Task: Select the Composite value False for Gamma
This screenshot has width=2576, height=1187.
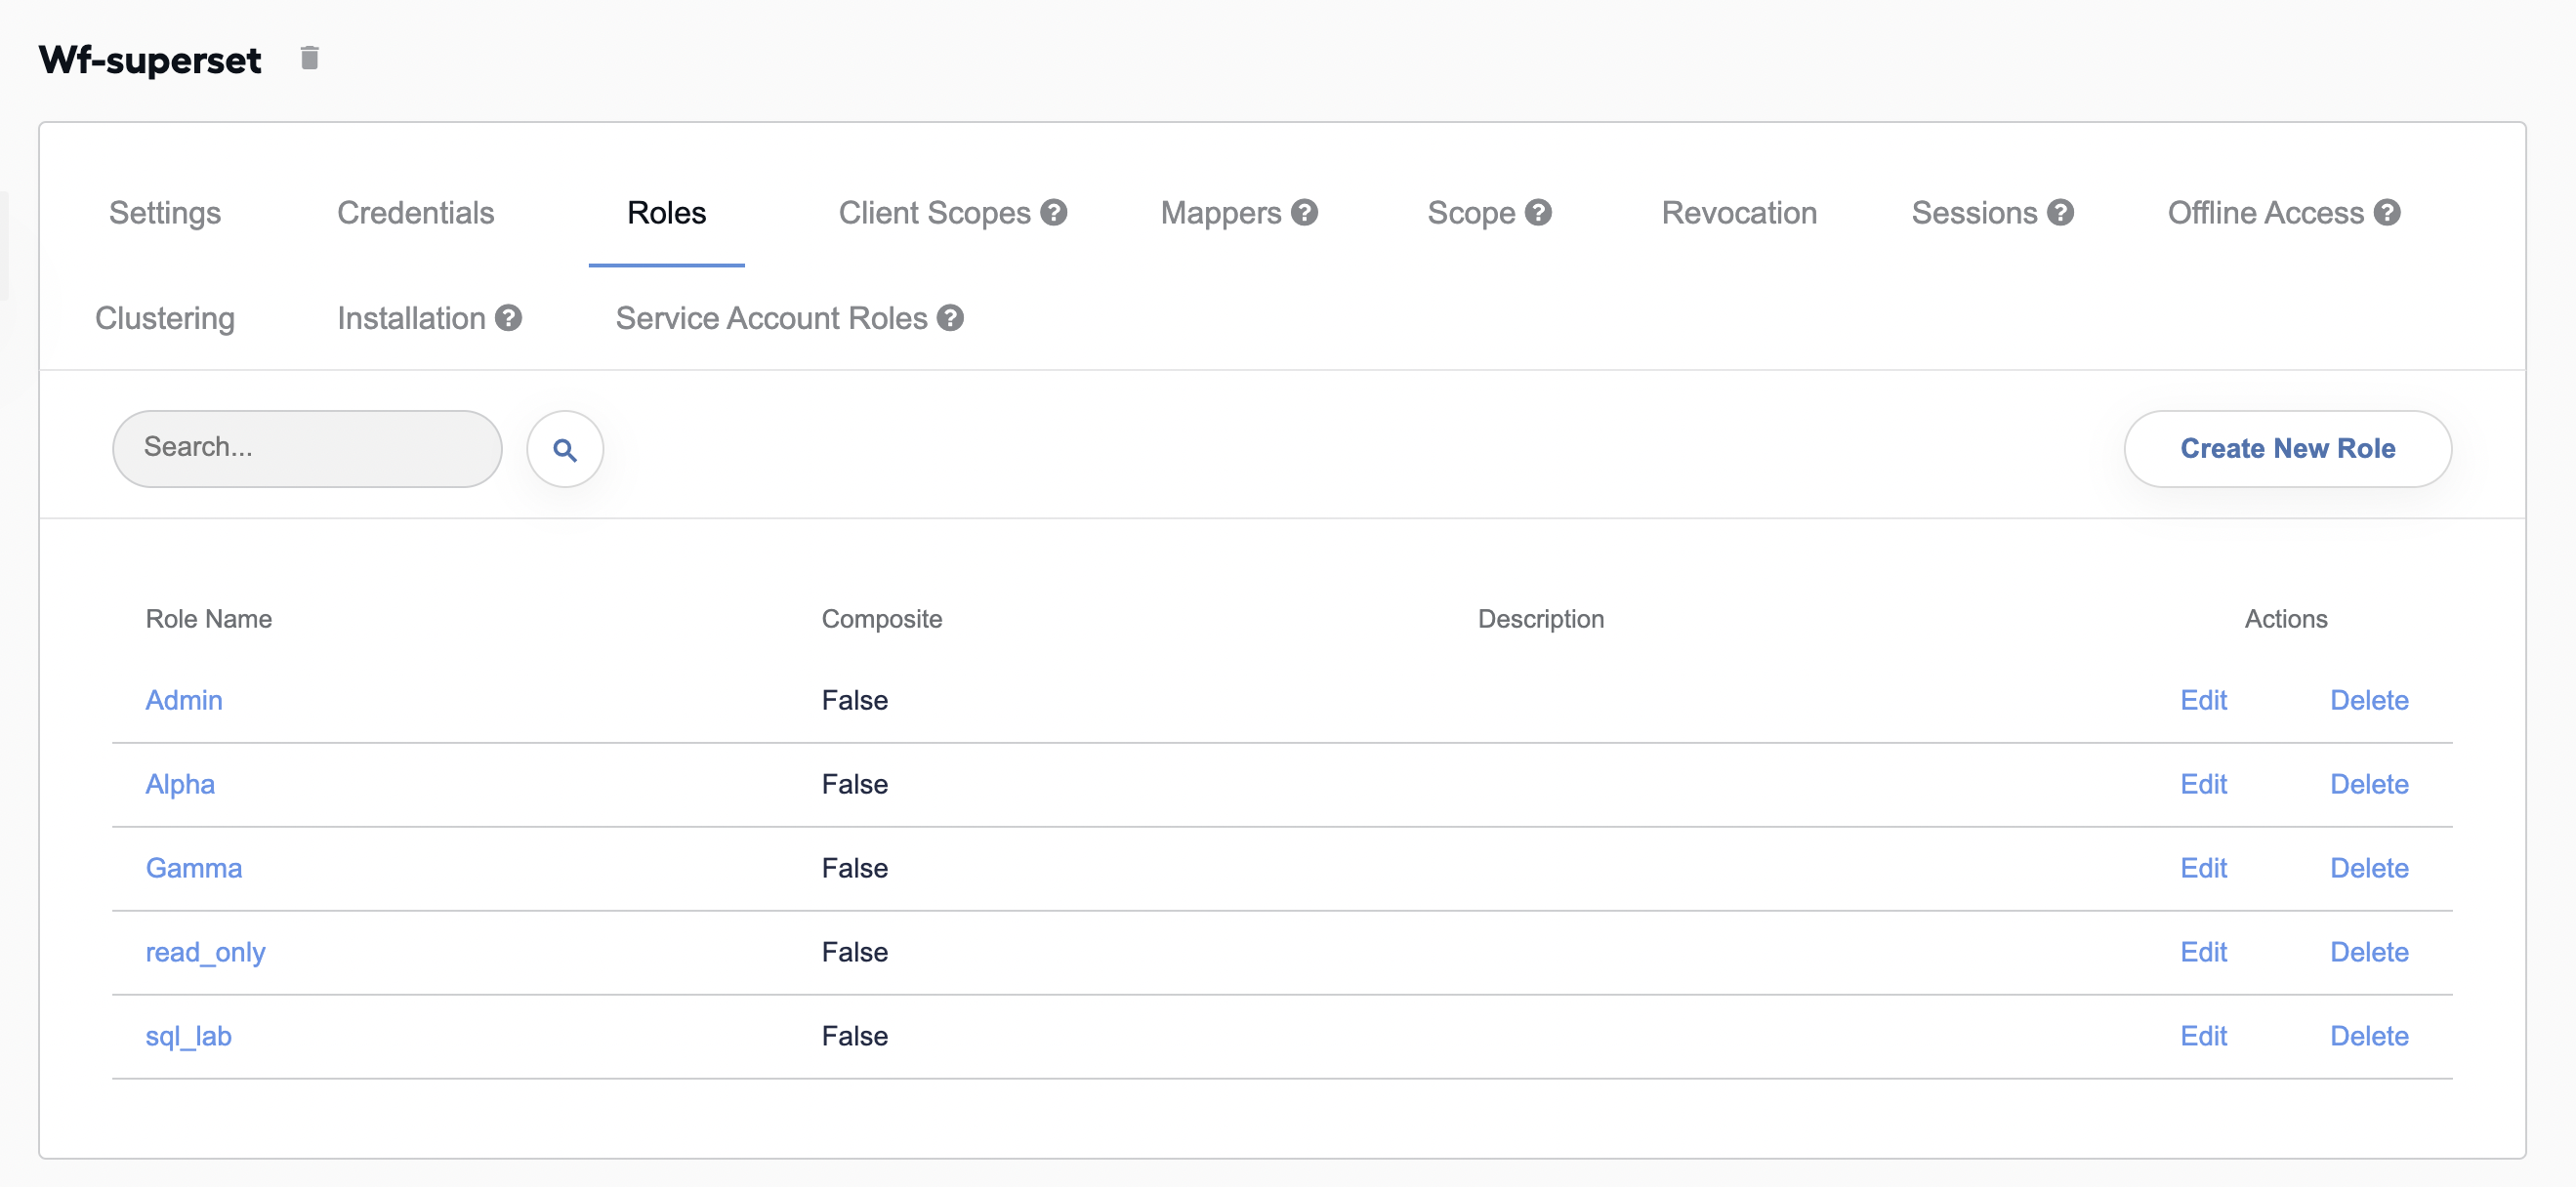Action: click(855, 868)
